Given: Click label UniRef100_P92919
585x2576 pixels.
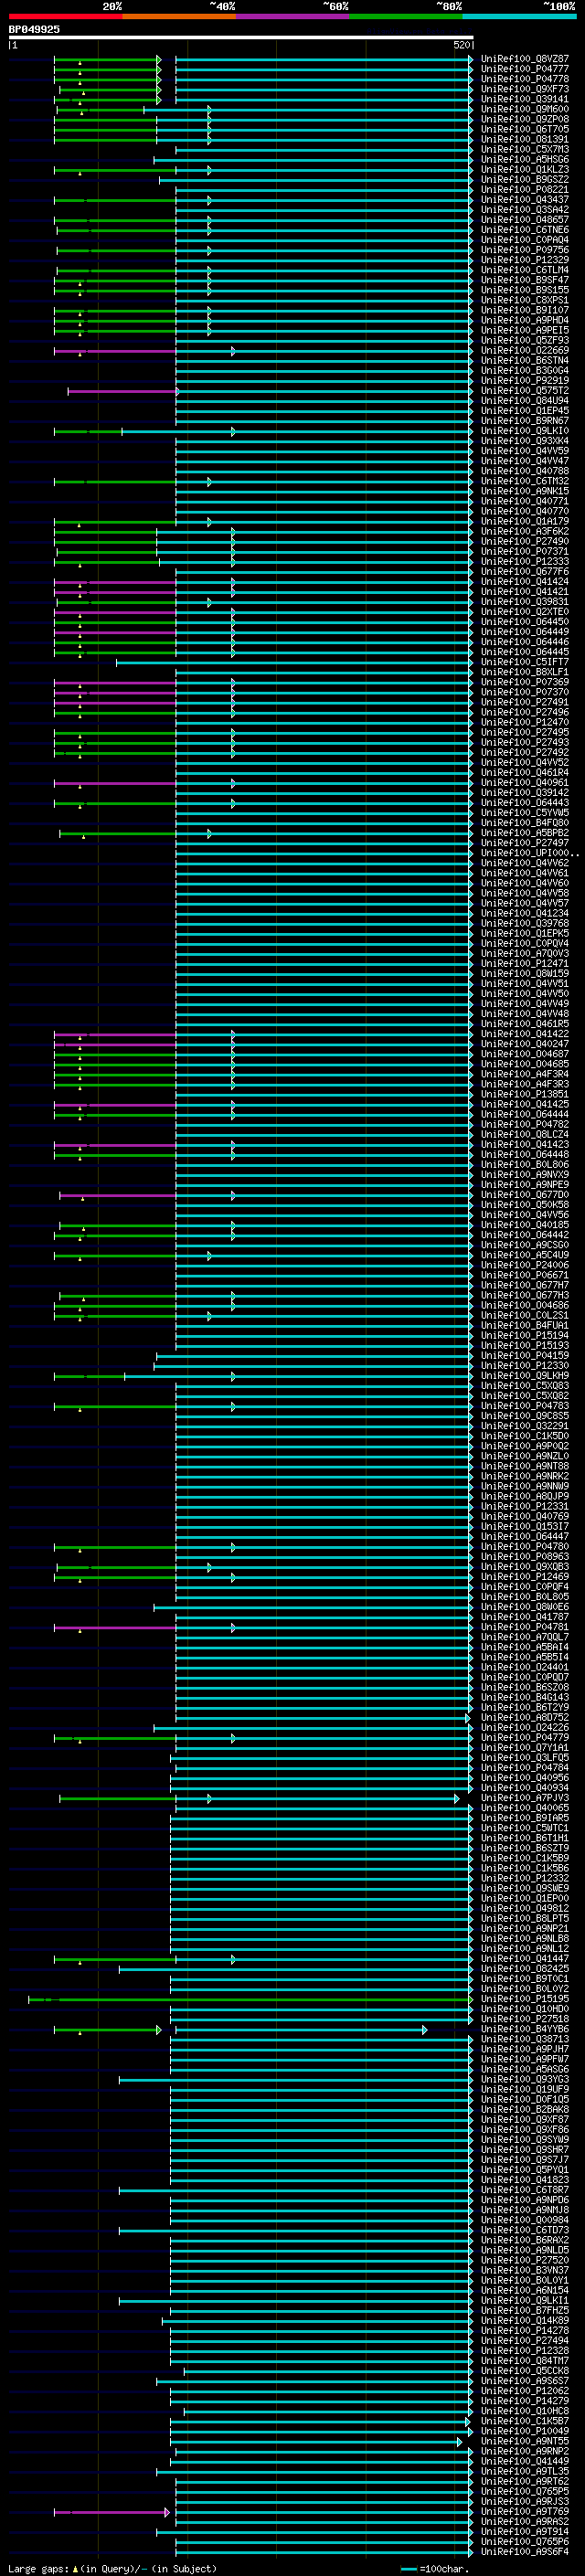Looking at the screenshot, I should 525,380.
